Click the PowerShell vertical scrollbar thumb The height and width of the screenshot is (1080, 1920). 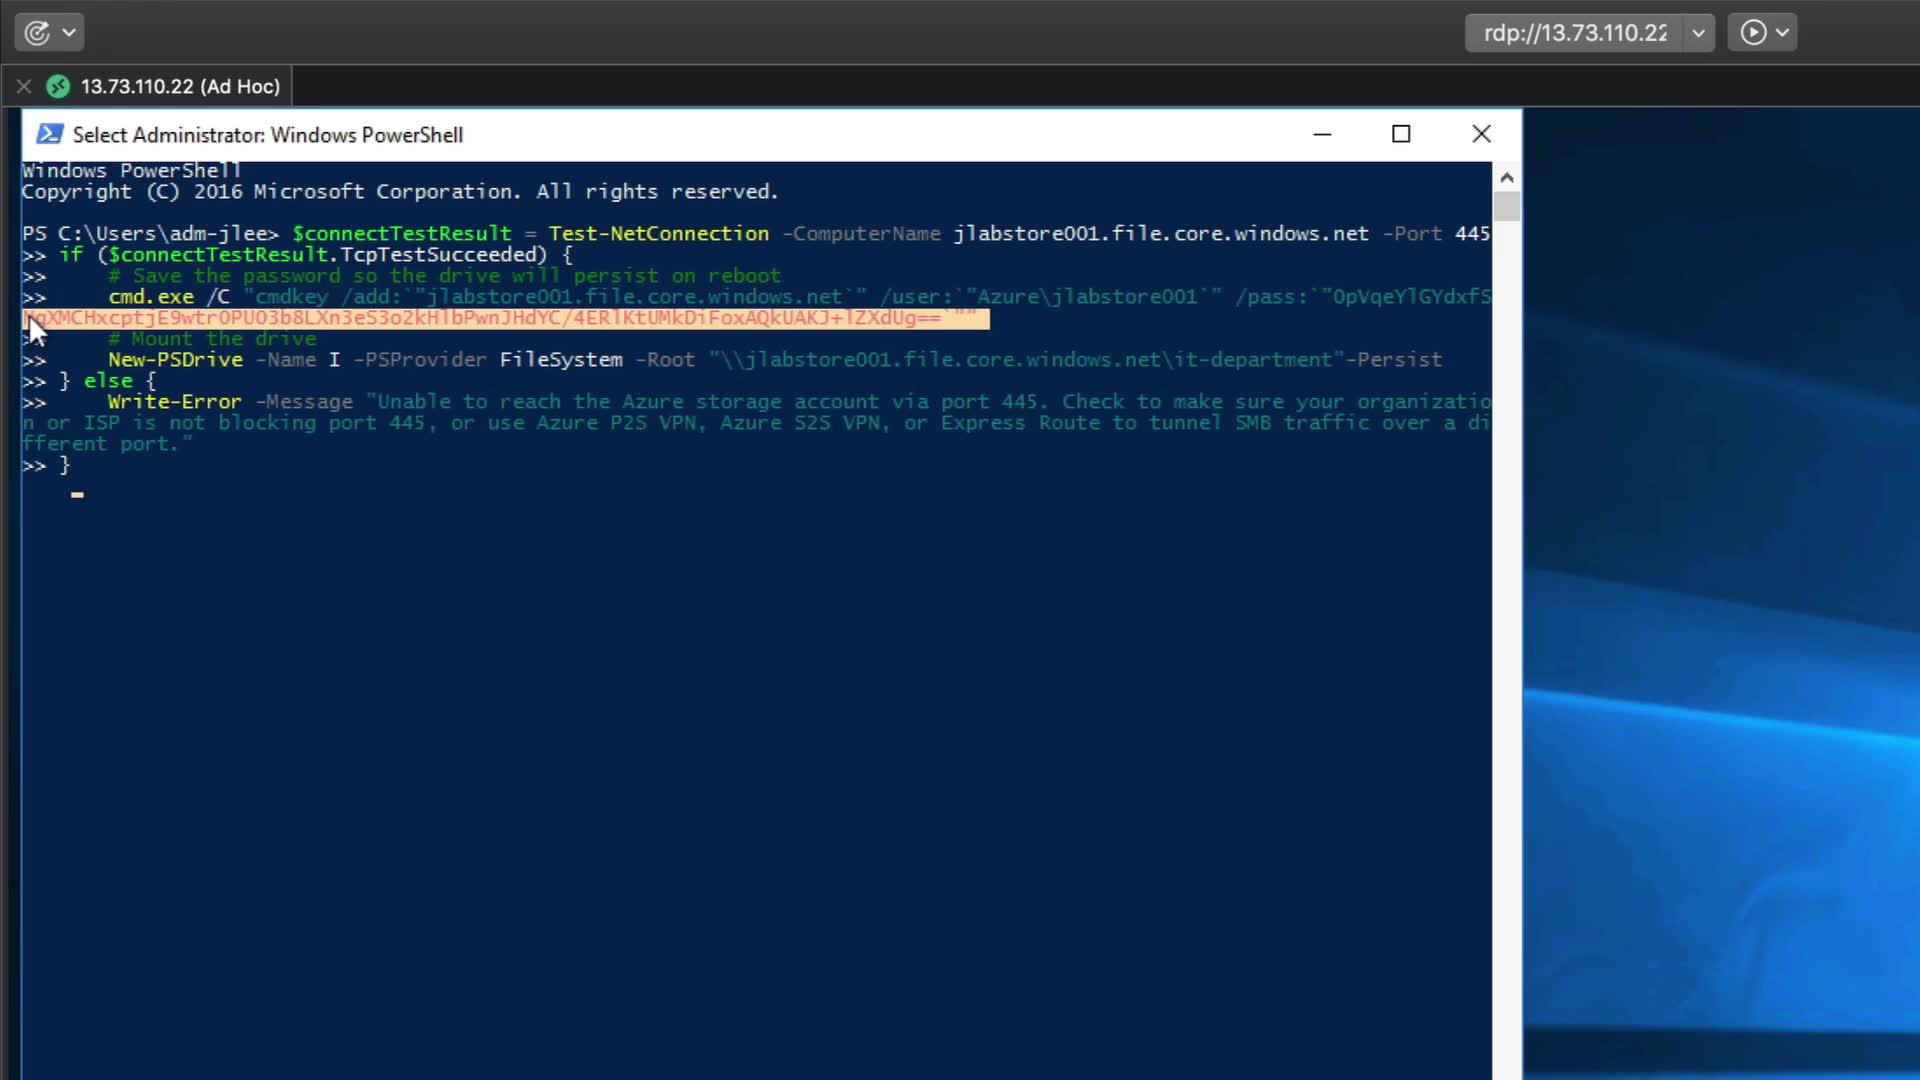tap(1507, 206)
